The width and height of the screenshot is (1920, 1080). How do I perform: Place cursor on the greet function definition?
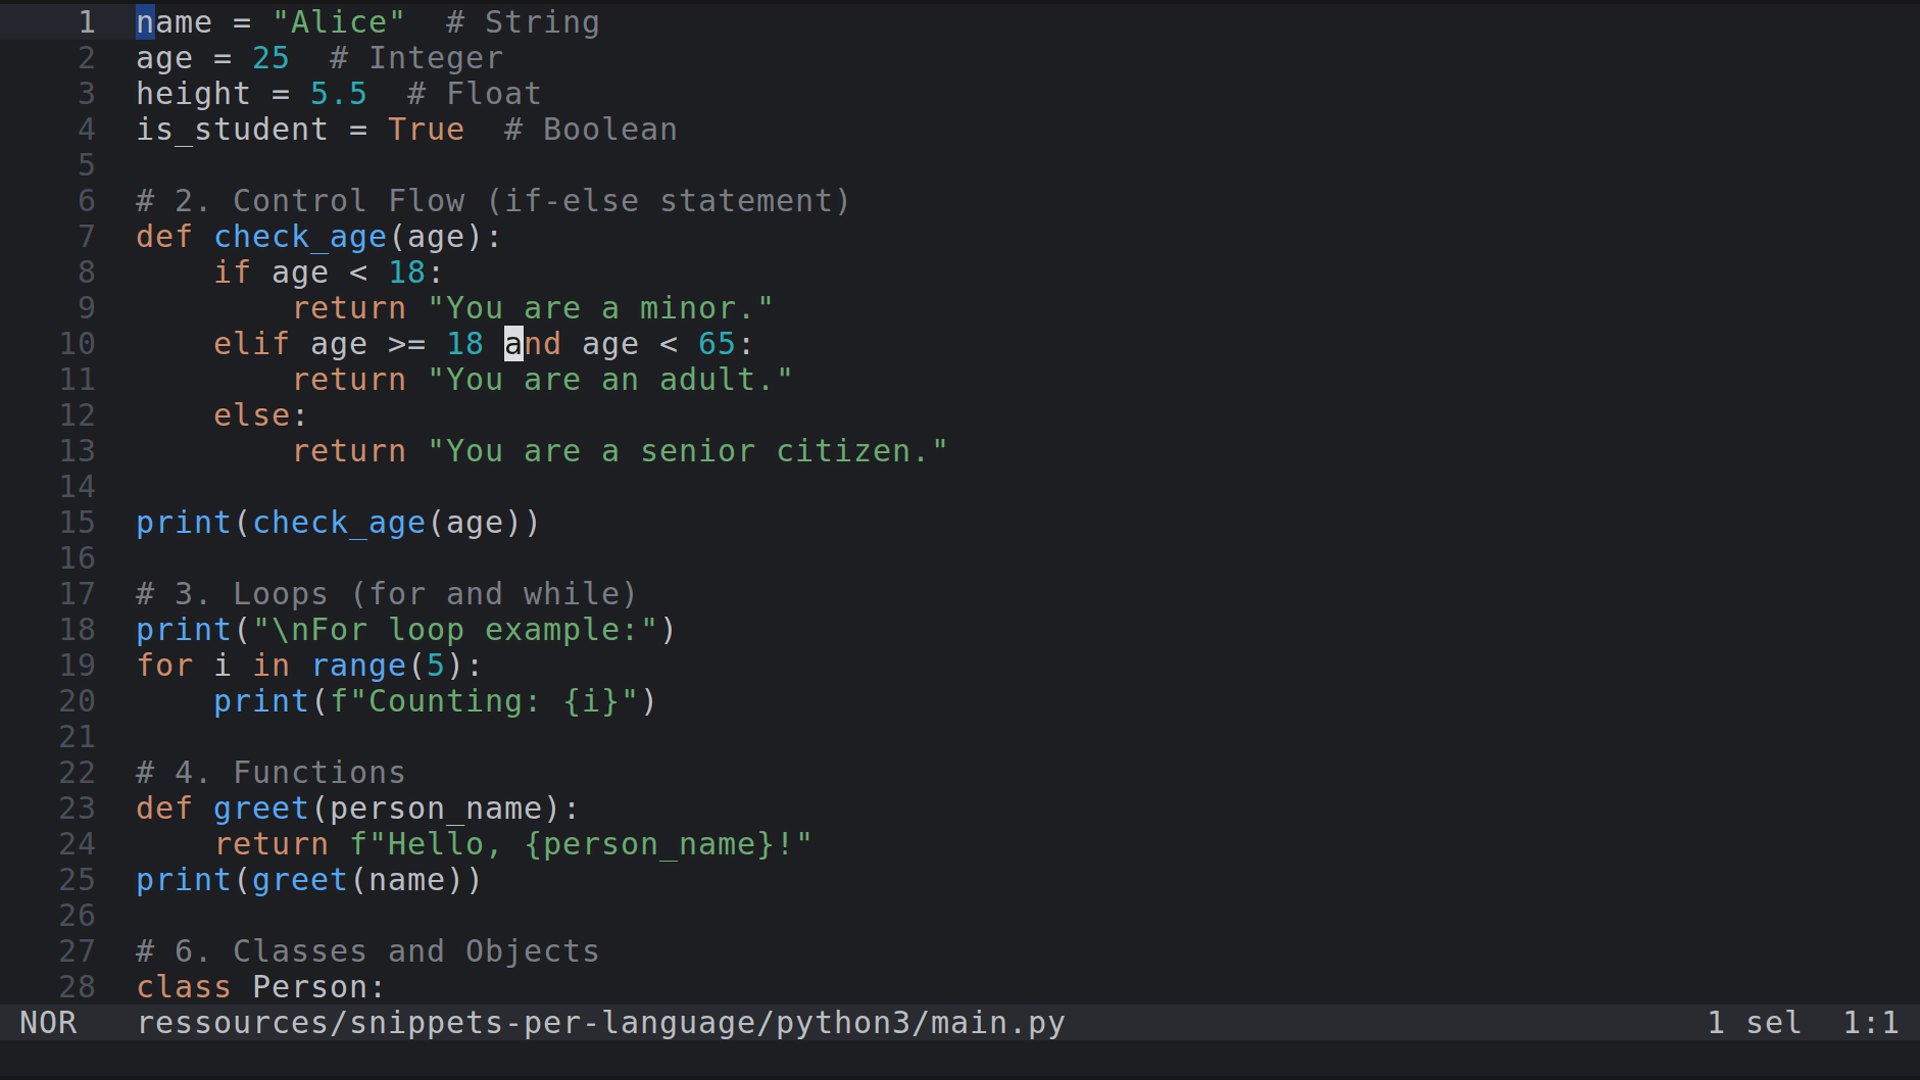pyautogui.click(x=260, y=808)
